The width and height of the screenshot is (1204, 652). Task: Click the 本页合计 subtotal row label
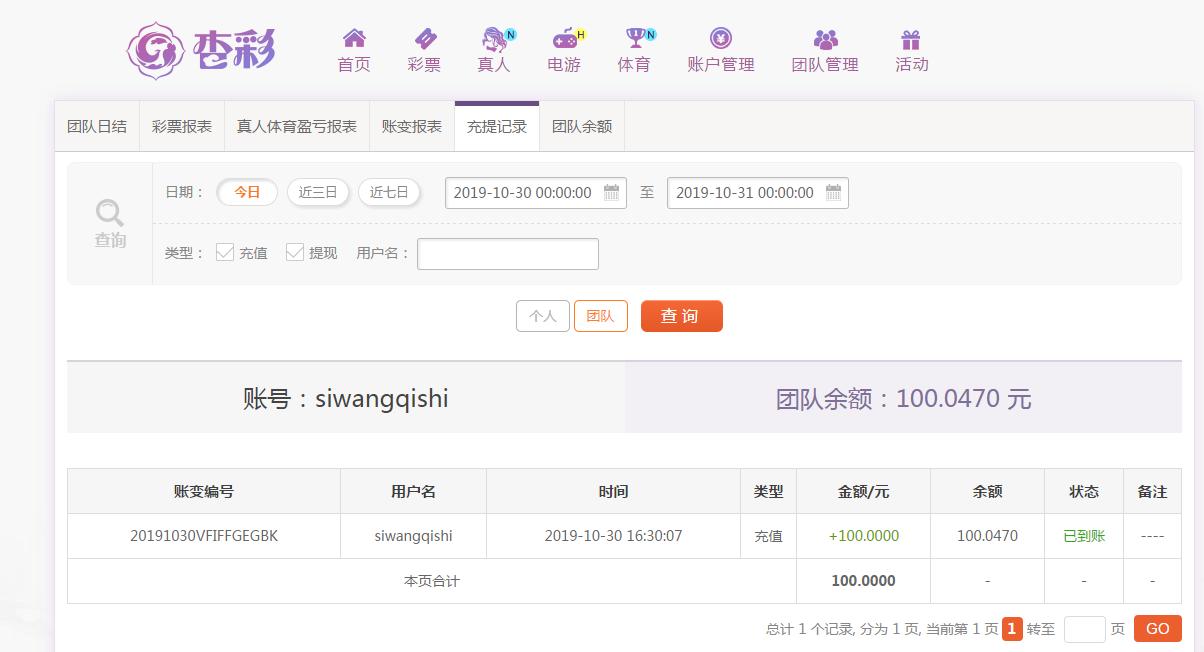coord(432,581)
